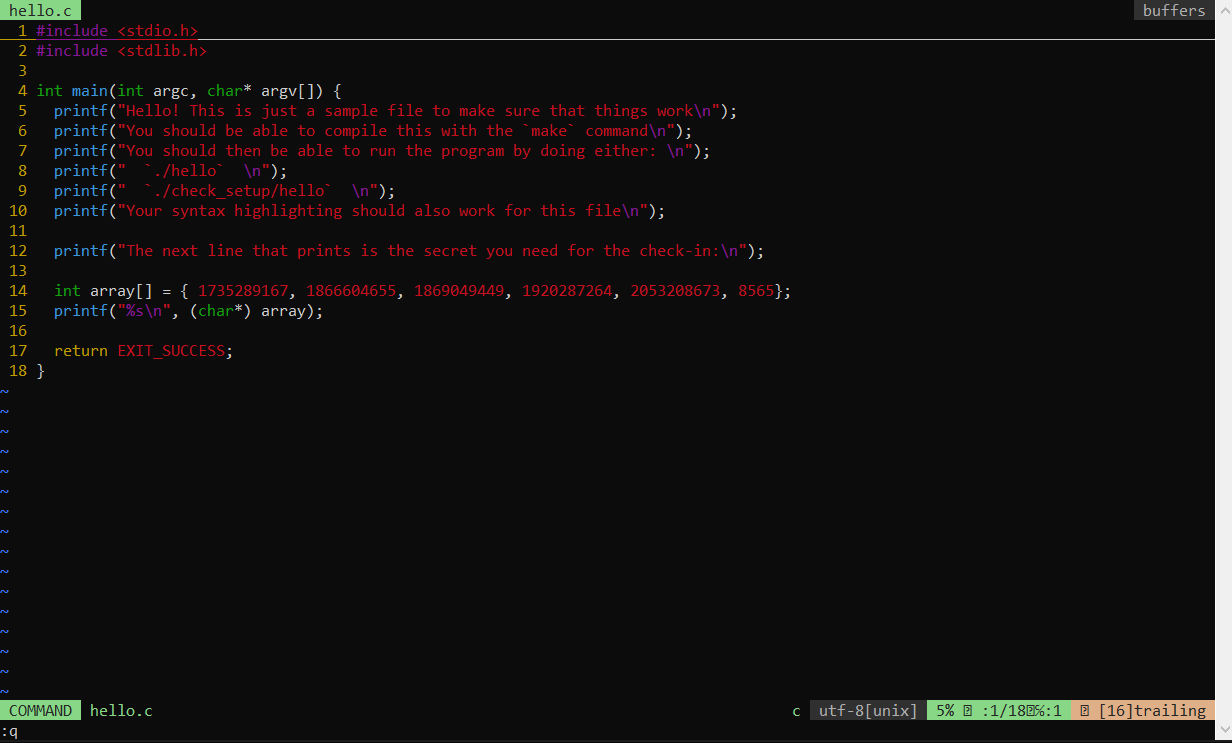This screenshot has width=1232, height=743.
Task: Click the number 8565 in the array
Action: 756,291
